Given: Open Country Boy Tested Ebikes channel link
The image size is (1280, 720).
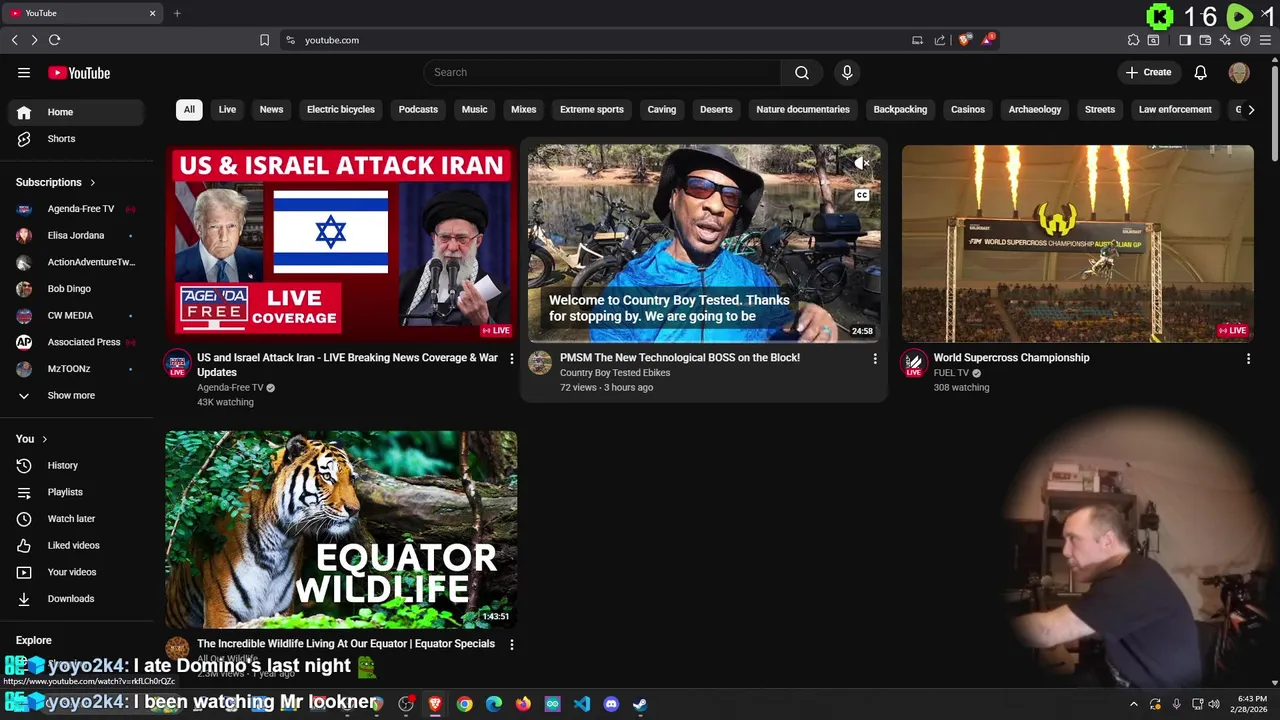Looking at the screenshot, I should (x=615, y=373).
